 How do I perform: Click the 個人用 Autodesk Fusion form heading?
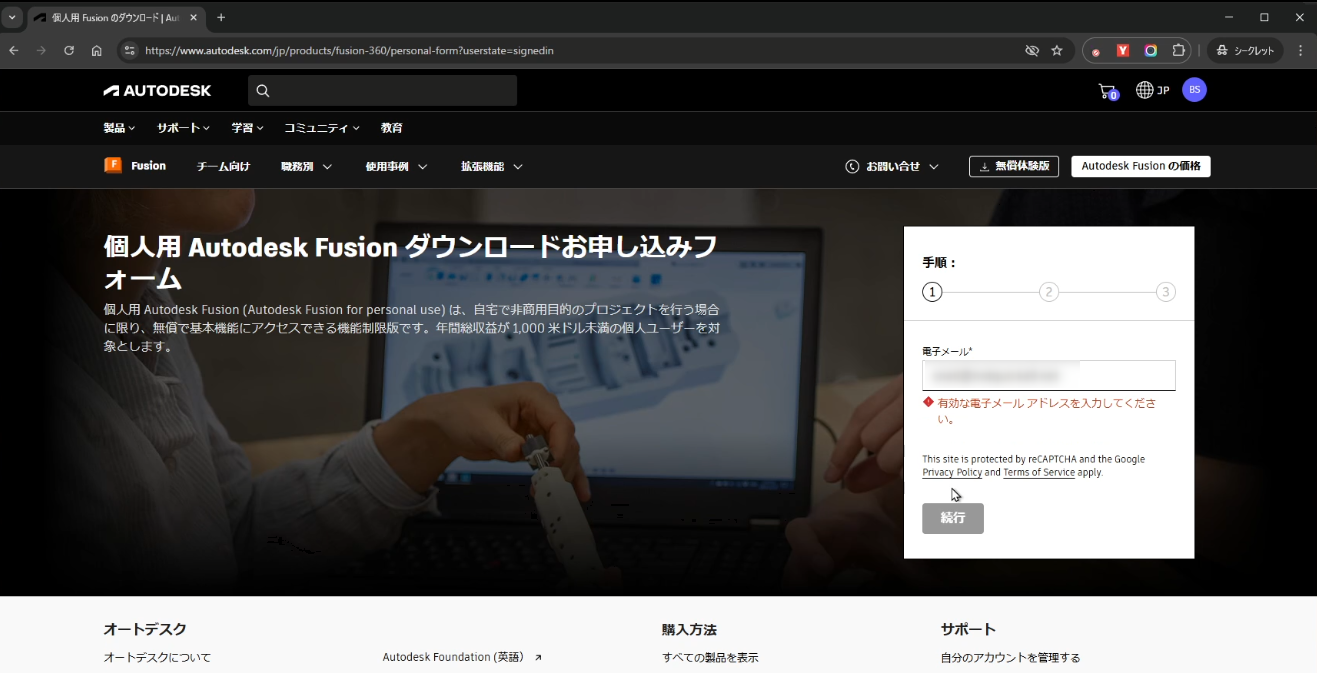point(410,262)
